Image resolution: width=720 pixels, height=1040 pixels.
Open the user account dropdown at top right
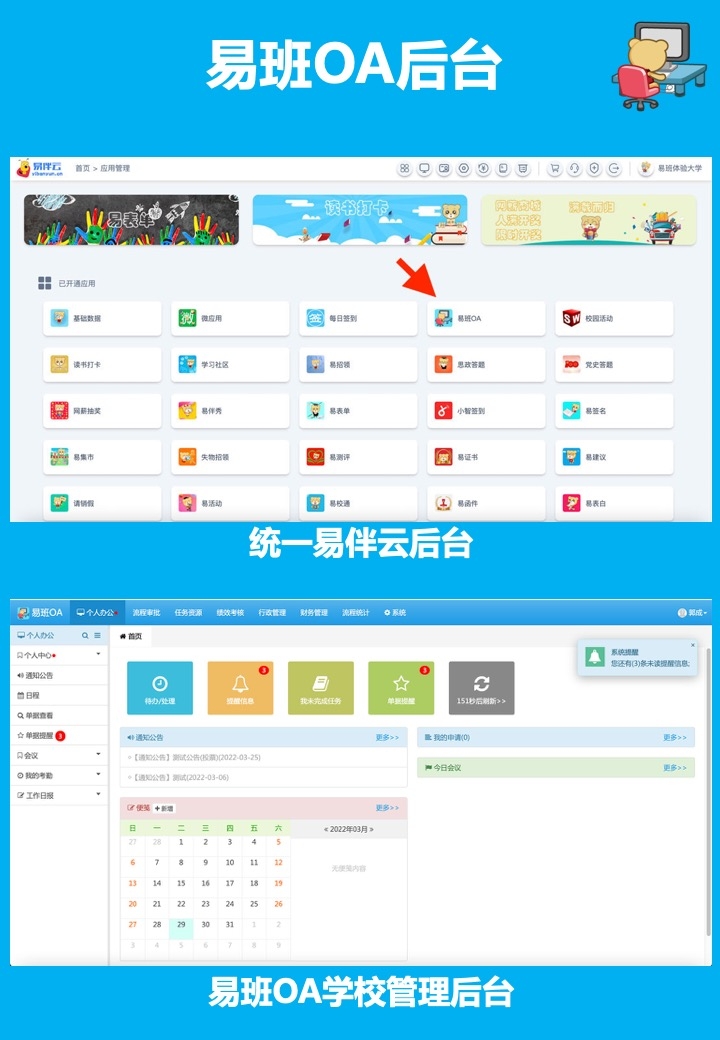click(x=692, y=612)
